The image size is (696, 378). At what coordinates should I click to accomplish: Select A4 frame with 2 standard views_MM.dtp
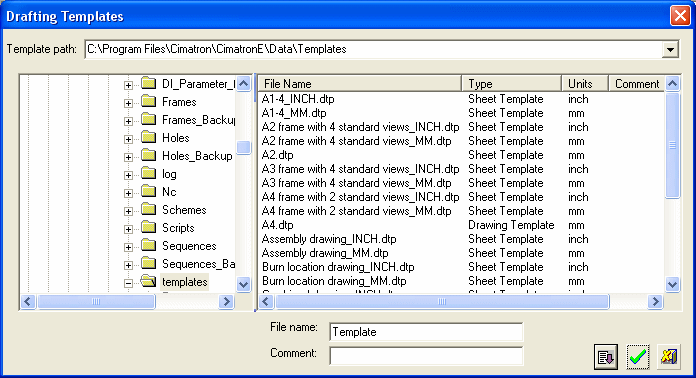point(356,211)
